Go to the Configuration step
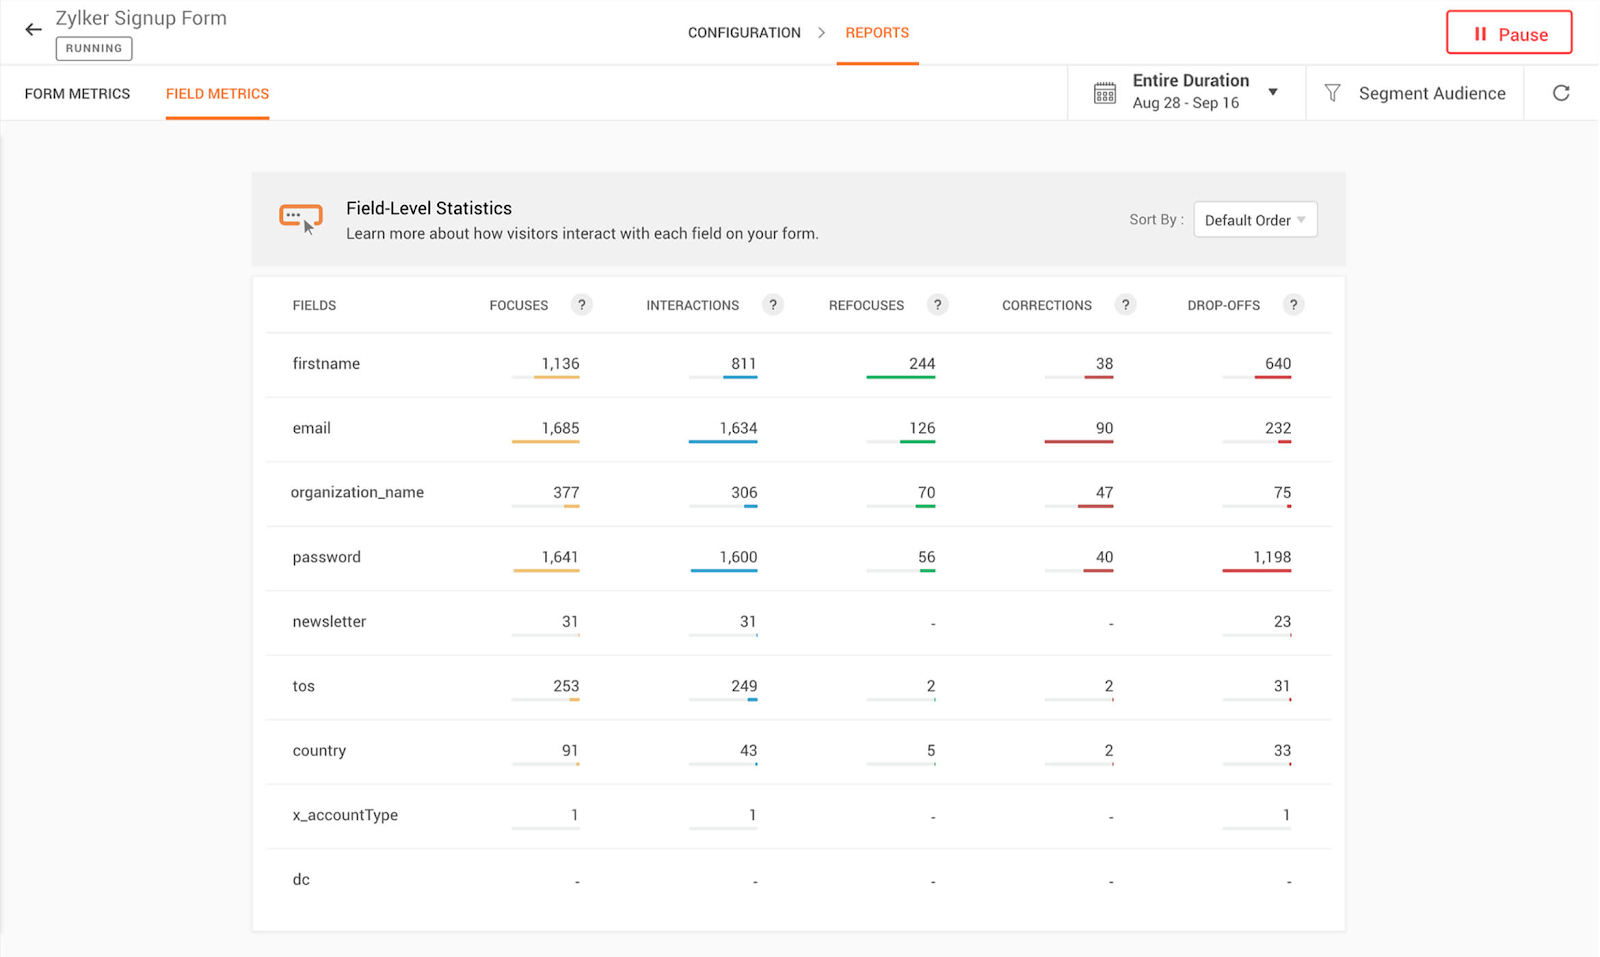1600x957 pixels. (x=744, y=33)
